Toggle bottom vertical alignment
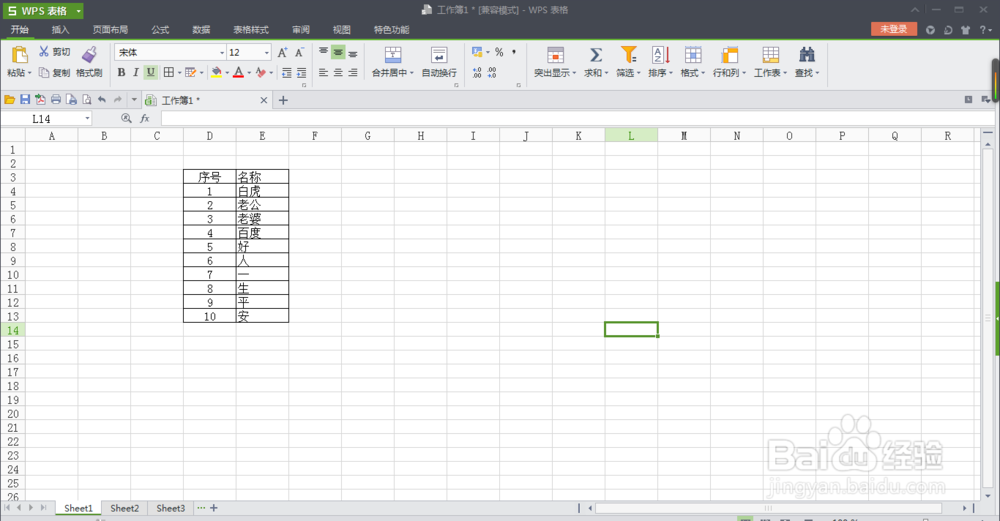The width and height of the screenshot is (1000, 521). click(353, 52)
